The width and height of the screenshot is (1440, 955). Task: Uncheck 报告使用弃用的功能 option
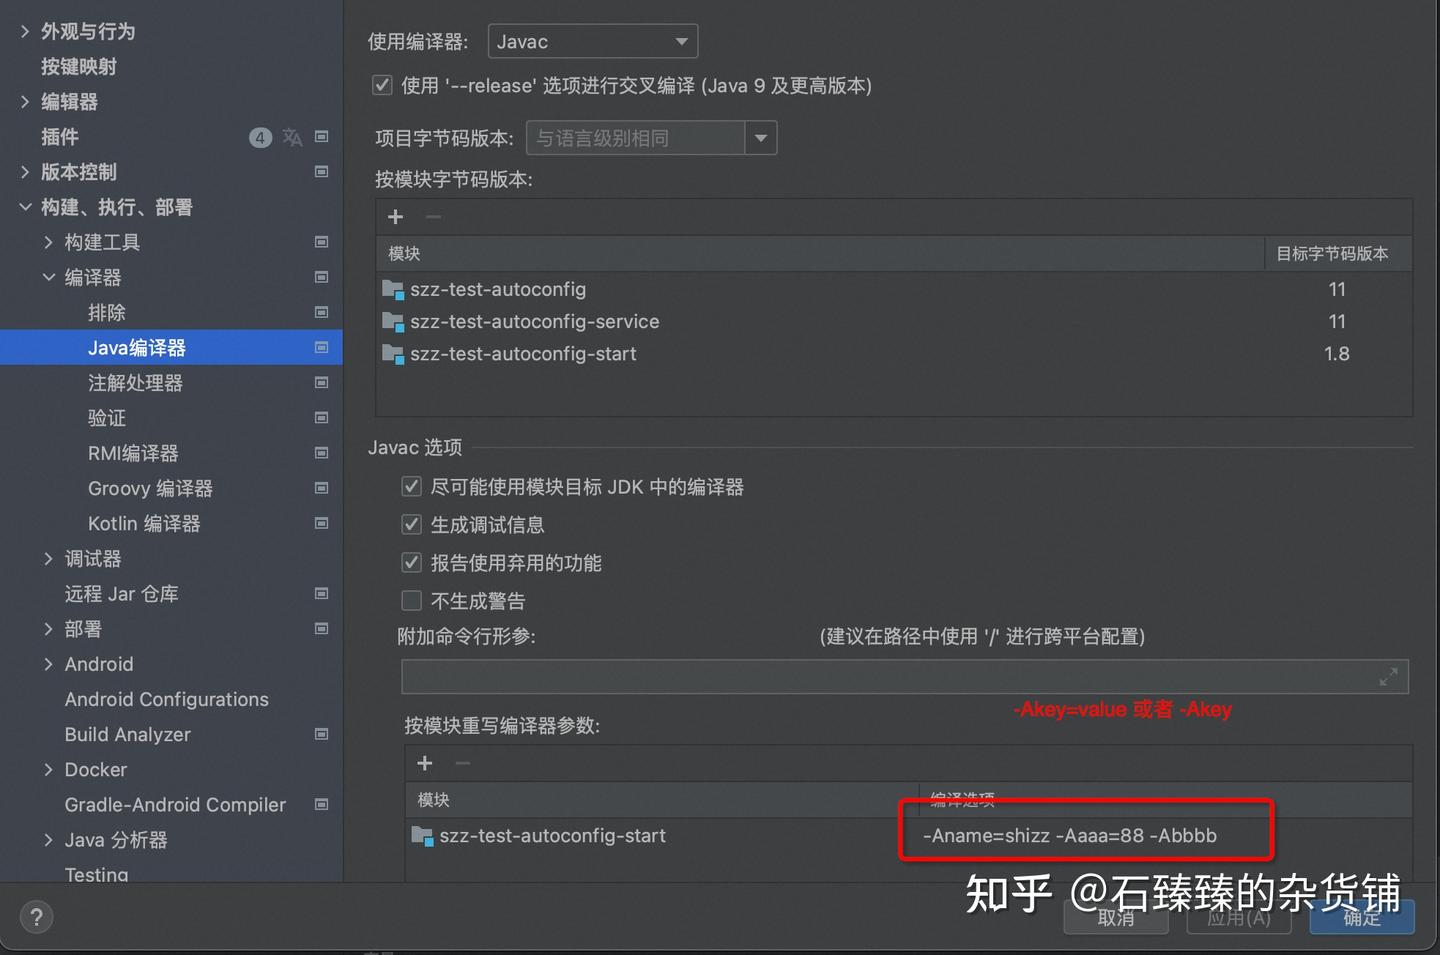pos(411,562)
